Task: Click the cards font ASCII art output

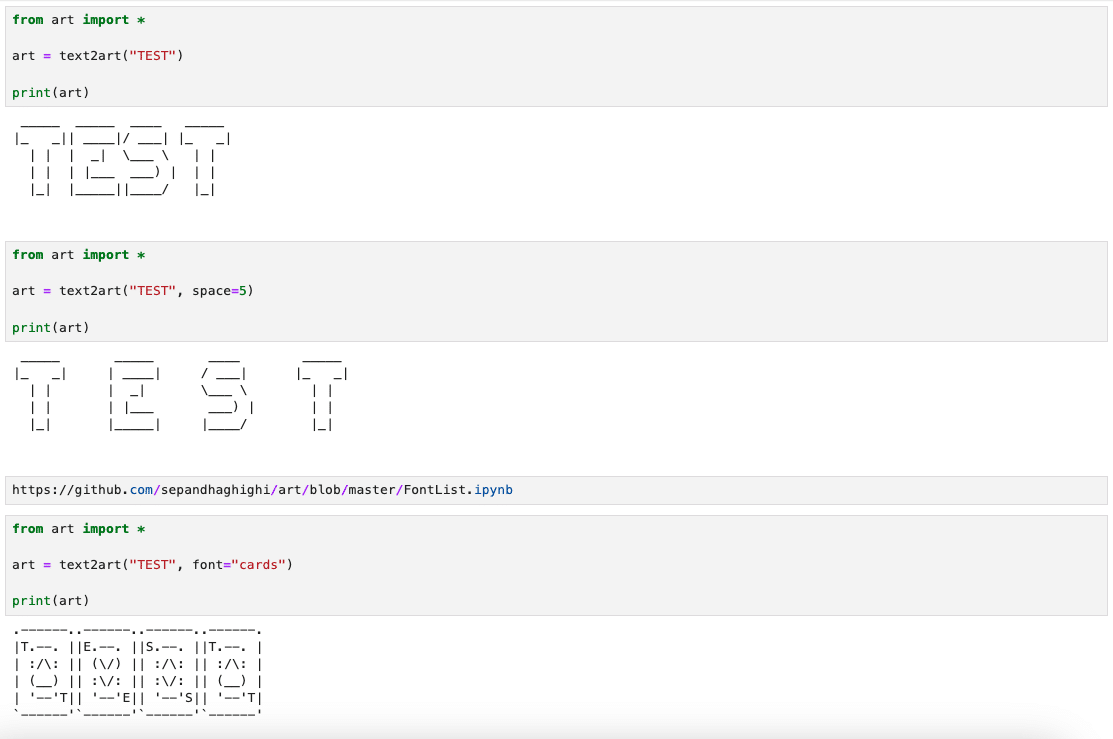Action: (138, 672)
